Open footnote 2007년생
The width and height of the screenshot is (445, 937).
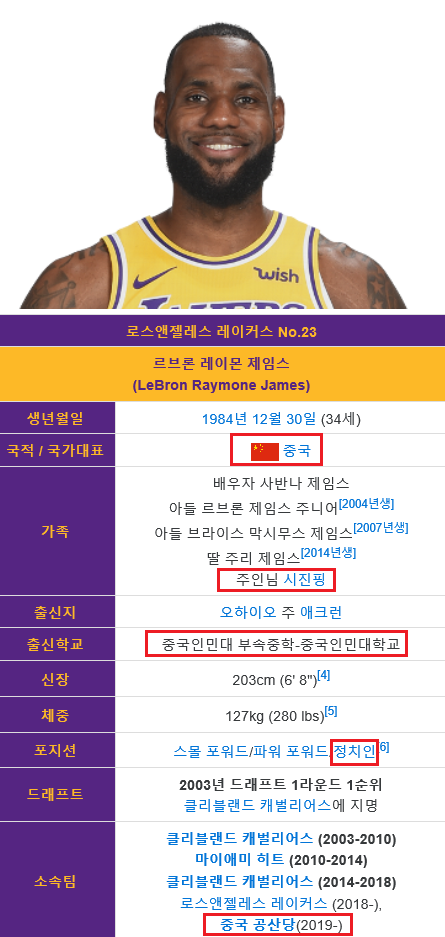click(380, 528)
